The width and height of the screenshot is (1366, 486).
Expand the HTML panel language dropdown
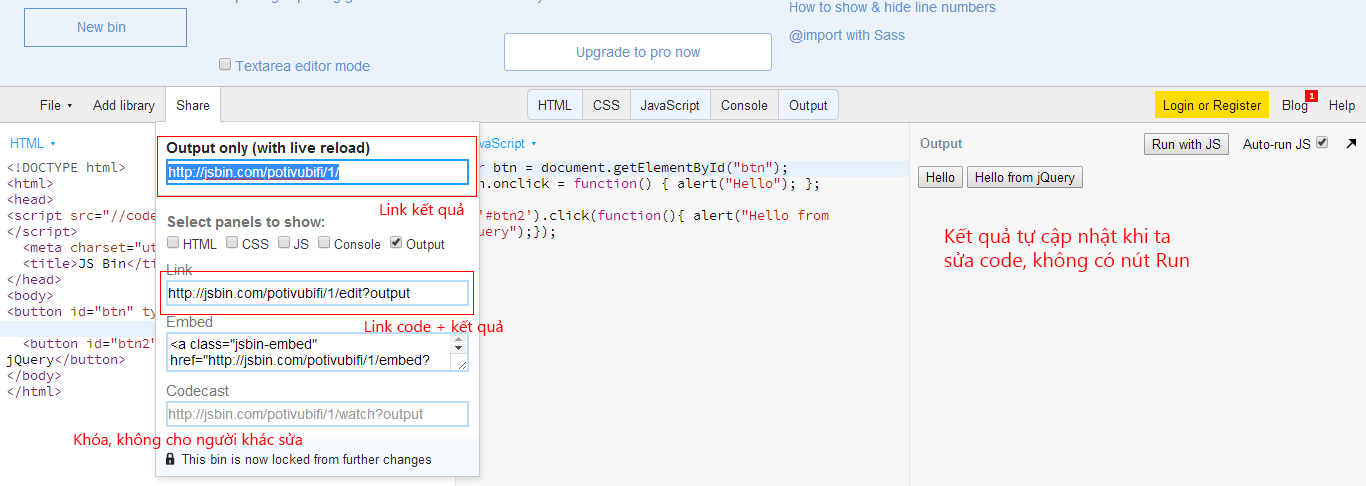[33, 143]
